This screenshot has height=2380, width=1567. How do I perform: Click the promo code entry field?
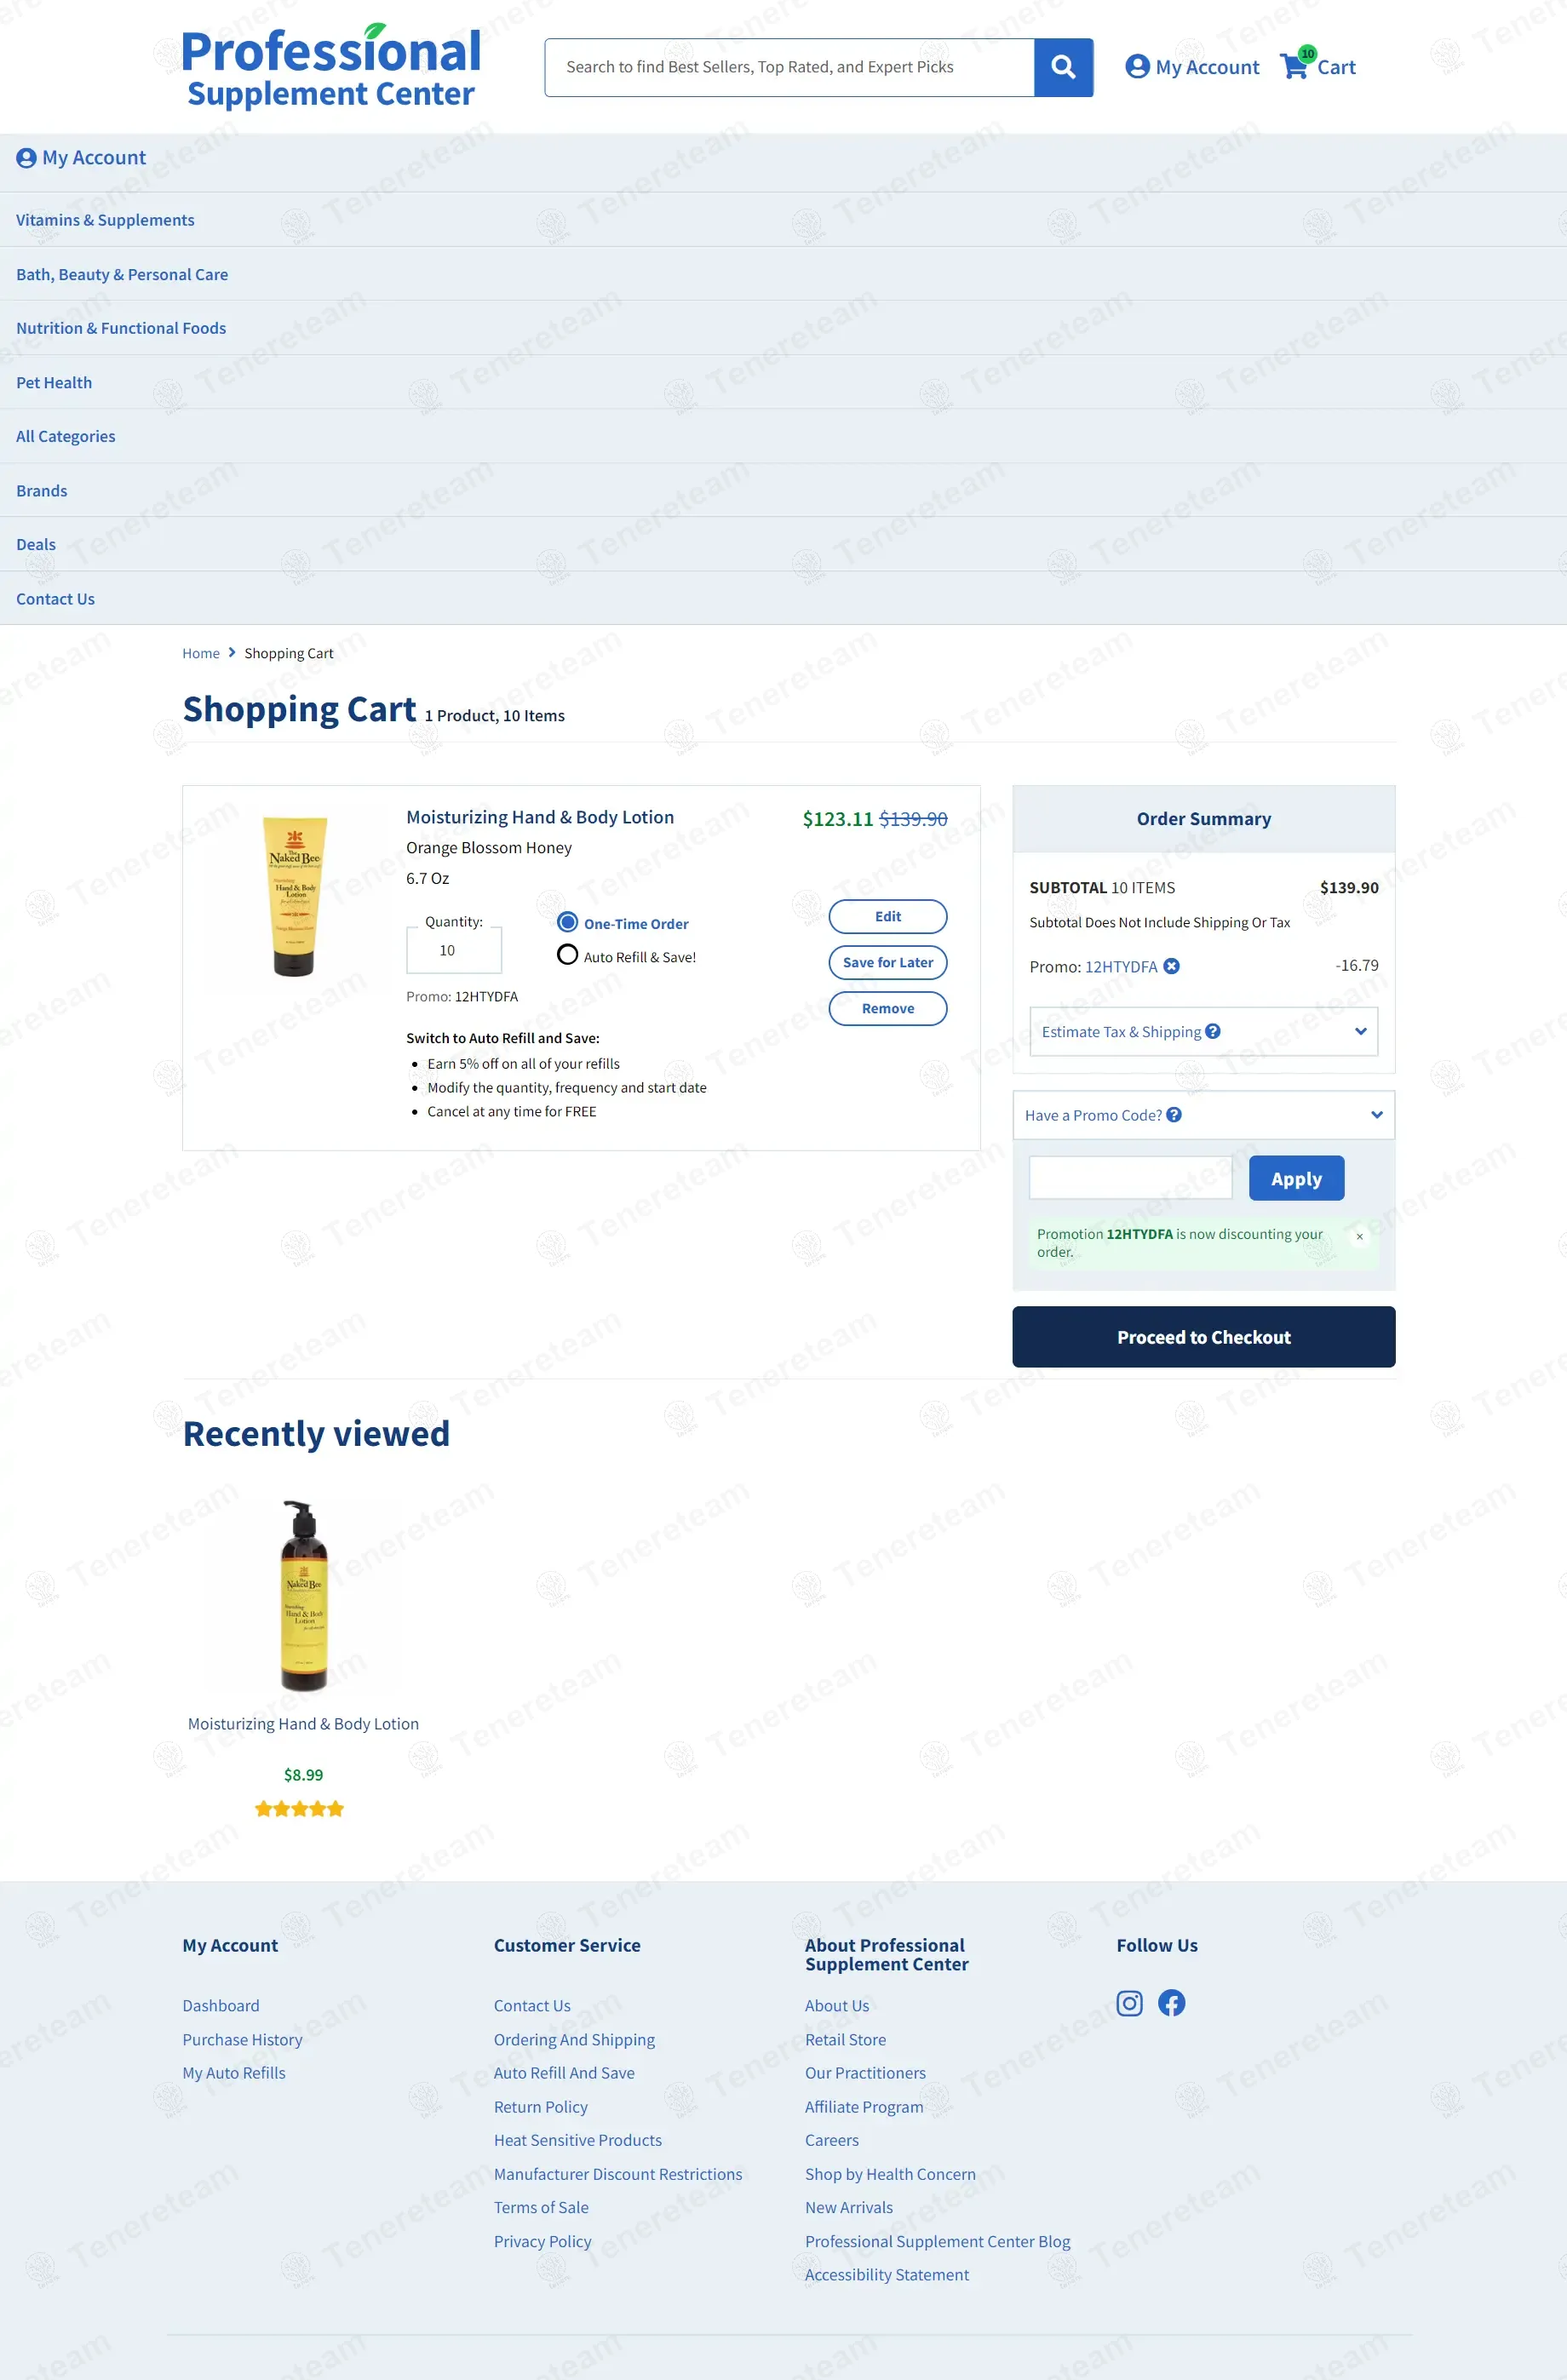pyautogui.click(x=1130, y=1178)
